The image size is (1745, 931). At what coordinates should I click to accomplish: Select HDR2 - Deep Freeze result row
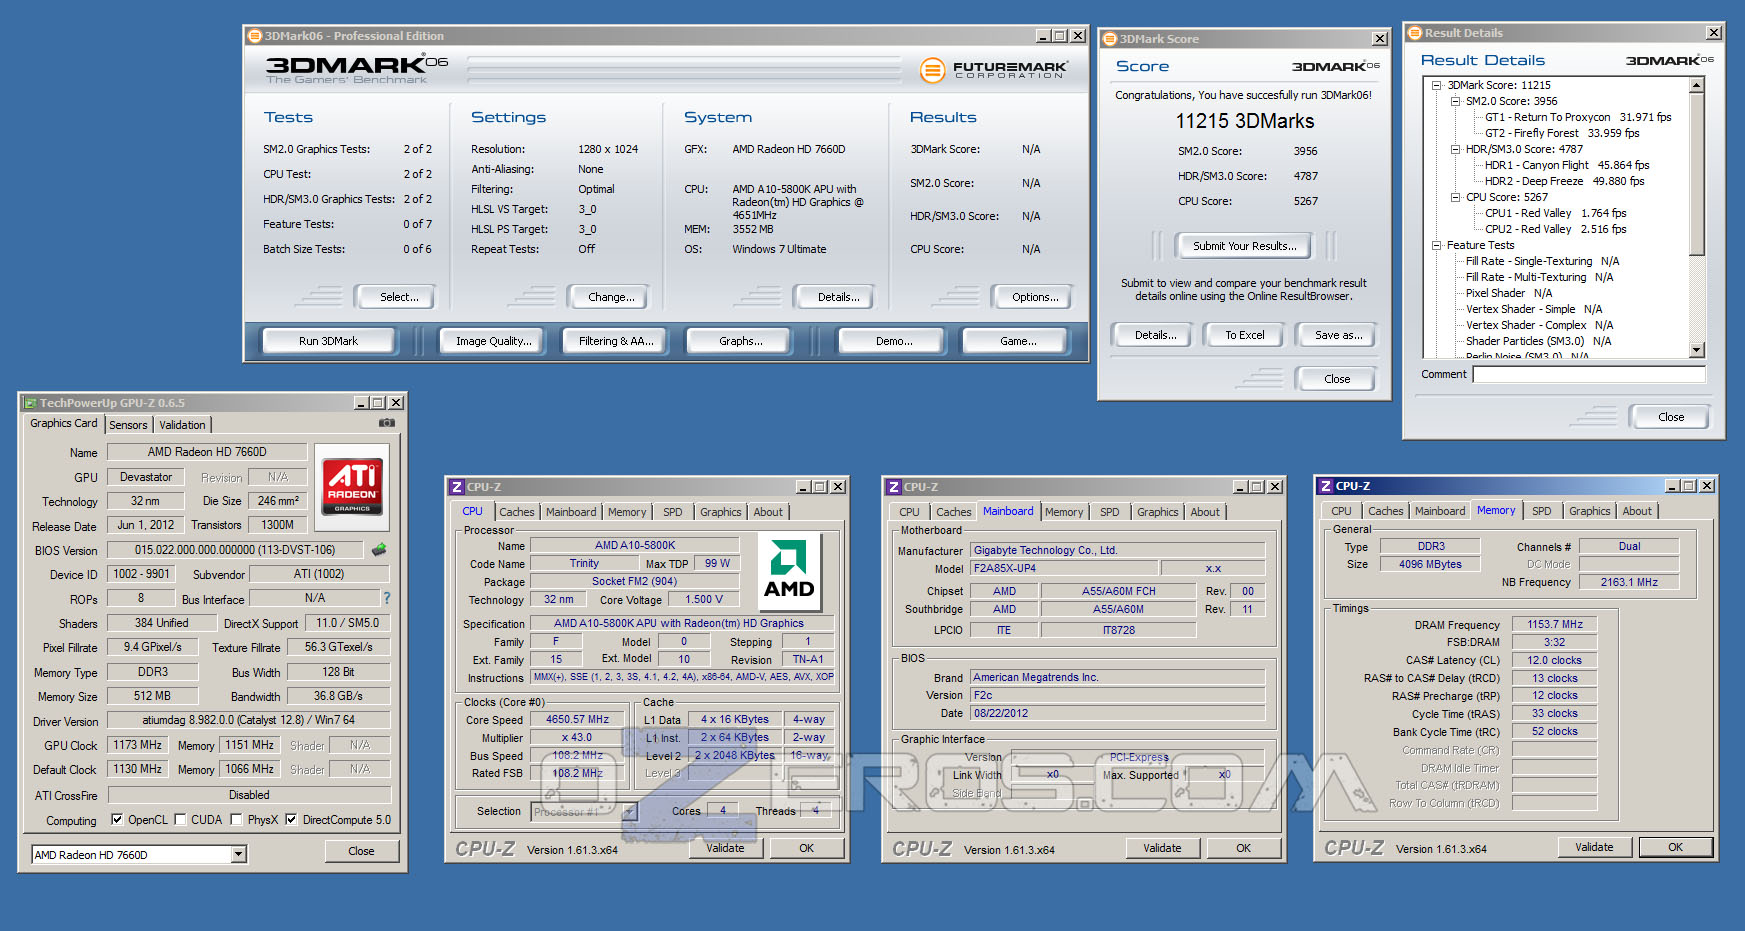1564,181
